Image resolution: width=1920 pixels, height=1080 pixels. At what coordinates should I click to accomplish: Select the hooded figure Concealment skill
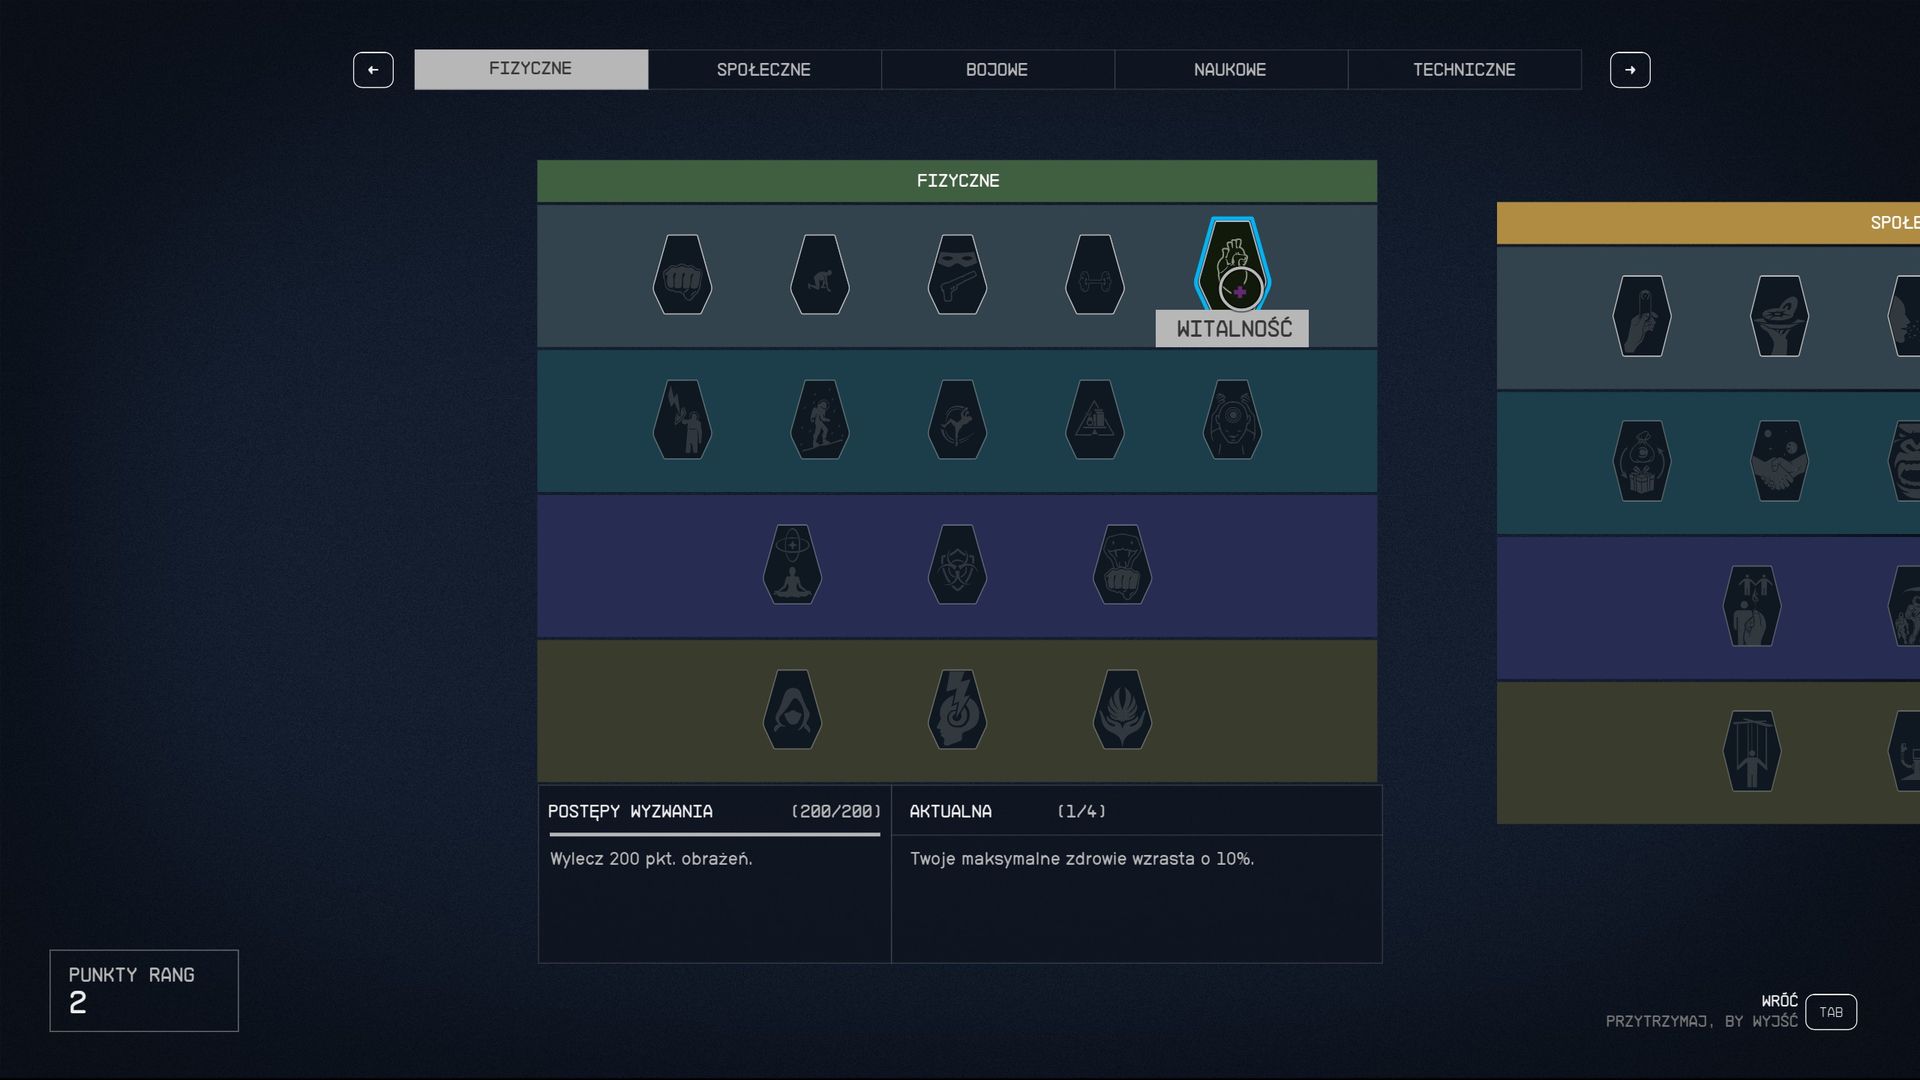click(792, 710)
